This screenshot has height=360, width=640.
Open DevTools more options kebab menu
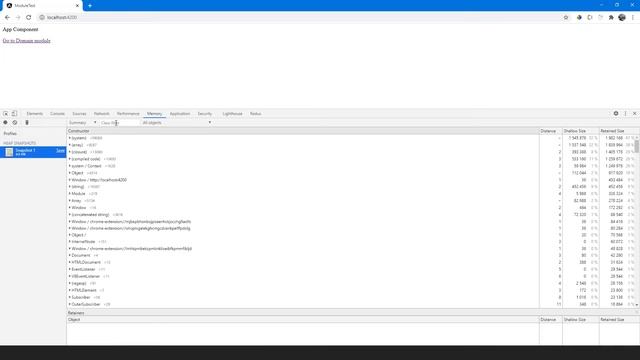click(625, 113)
